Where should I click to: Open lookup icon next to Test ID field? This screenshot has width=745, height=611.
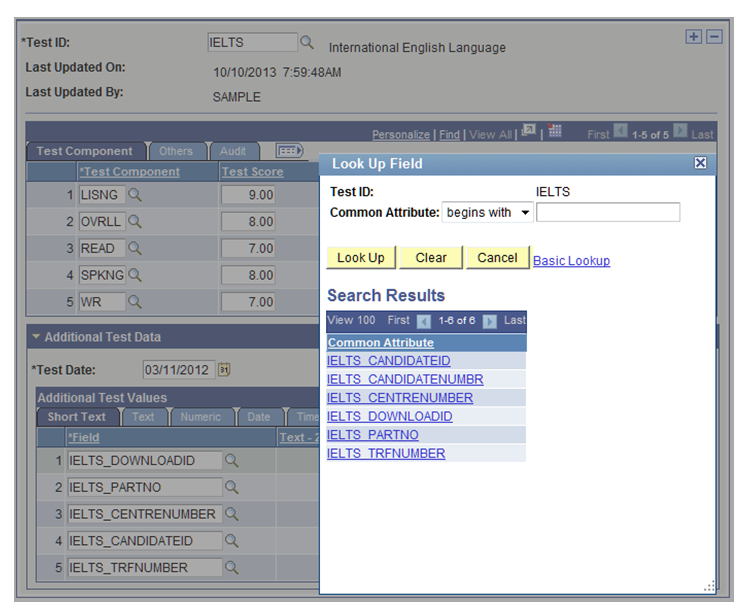307,43
